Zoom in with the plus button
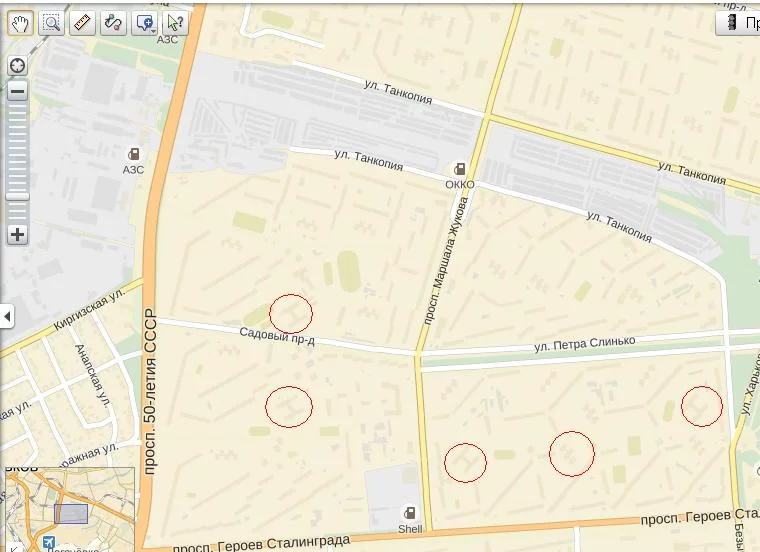This screenshot has width=760, height=552. pyautogui.click(x=17, y=235)
